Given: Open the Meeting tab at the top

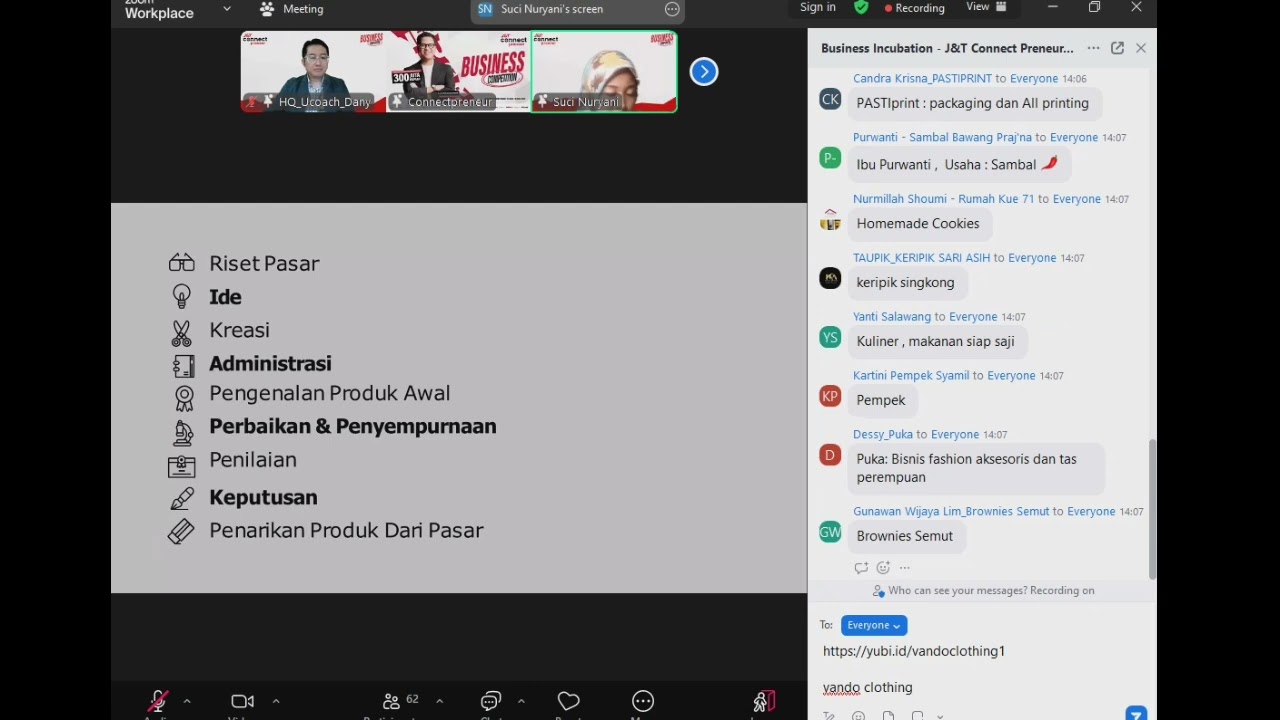Looking at the screenshot, I should (292, 9).
